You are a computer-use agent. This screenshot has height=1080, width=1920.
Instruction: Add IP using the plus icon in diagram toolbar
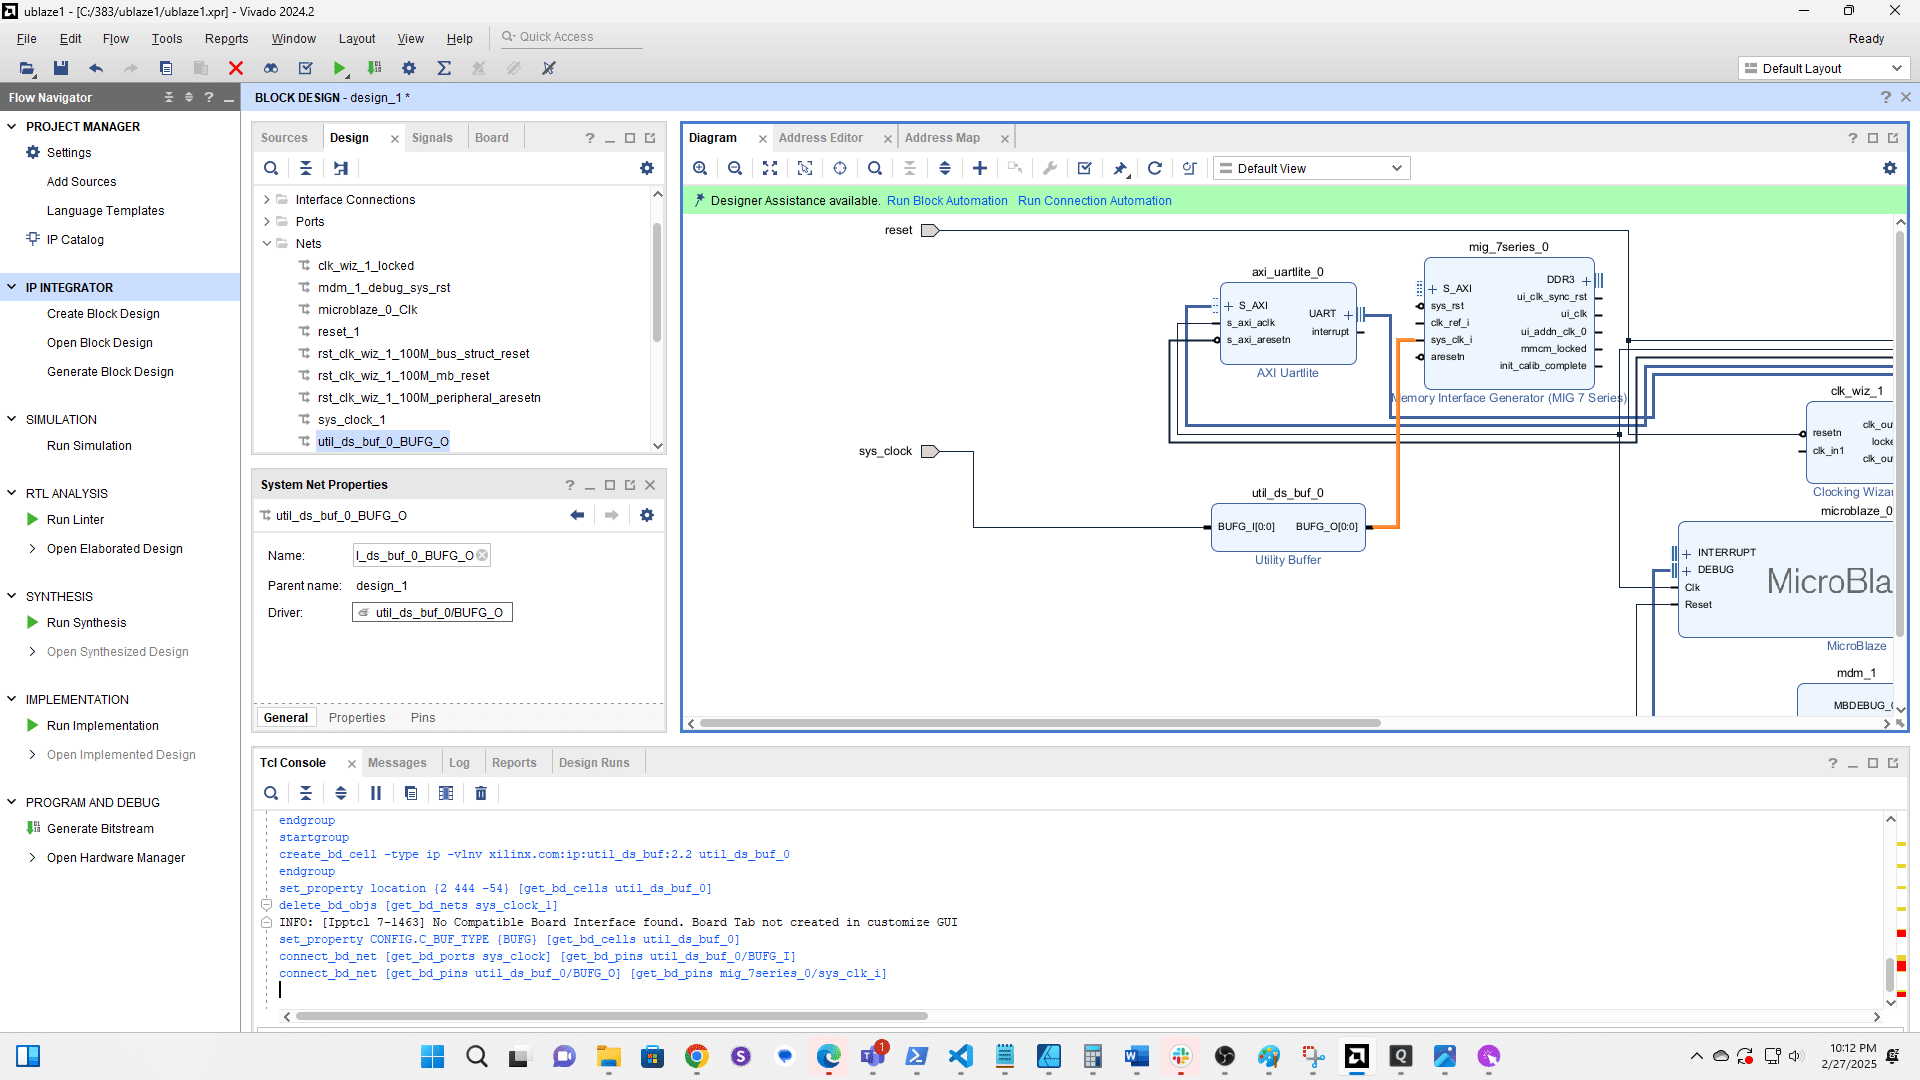pyautogui.click(x=980, y=168)
